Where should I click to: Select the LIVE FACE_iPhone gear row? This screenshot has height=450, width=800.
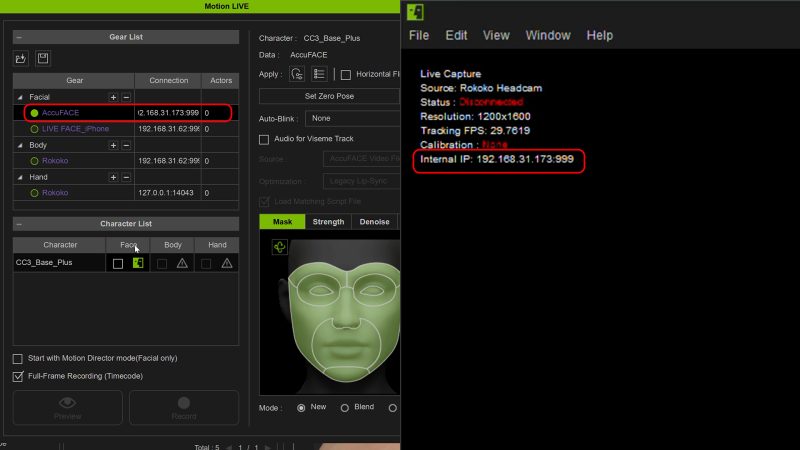(75, 129)
